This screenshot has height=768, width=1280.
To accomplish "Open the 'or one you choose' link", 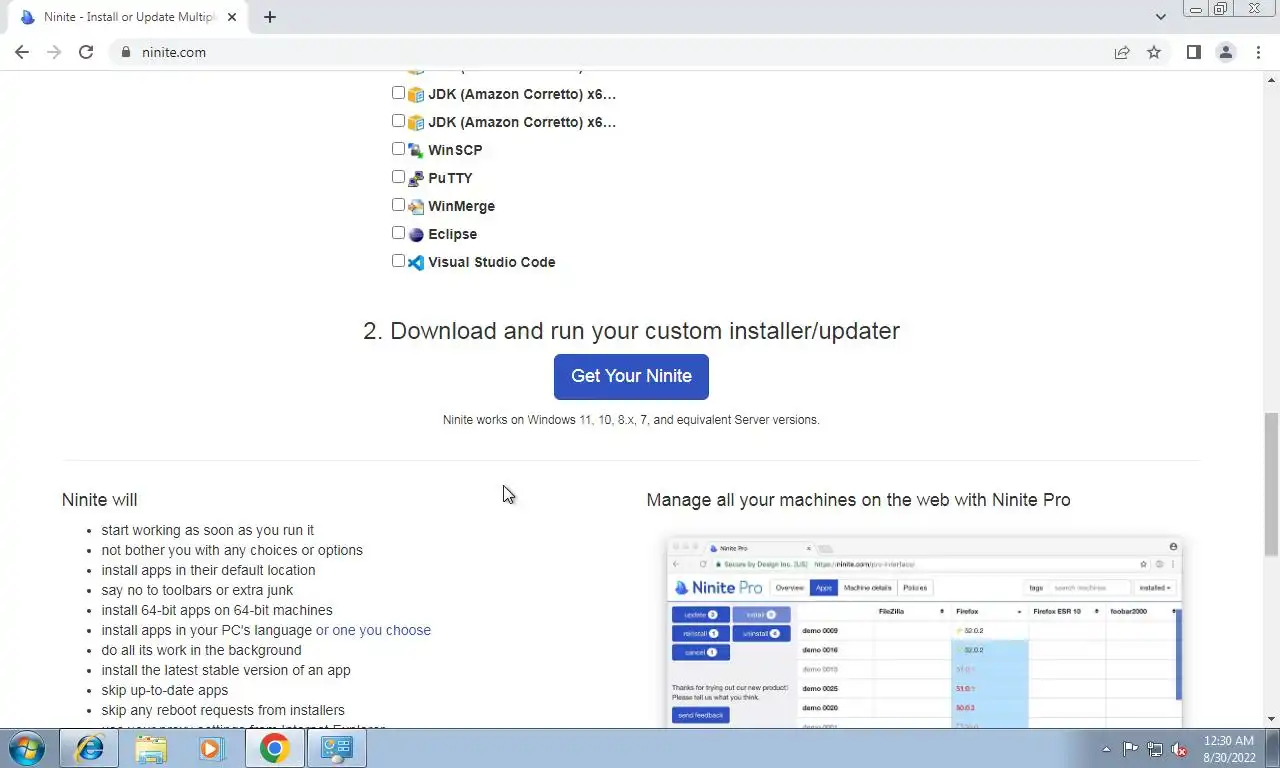I will click(373, 630).
